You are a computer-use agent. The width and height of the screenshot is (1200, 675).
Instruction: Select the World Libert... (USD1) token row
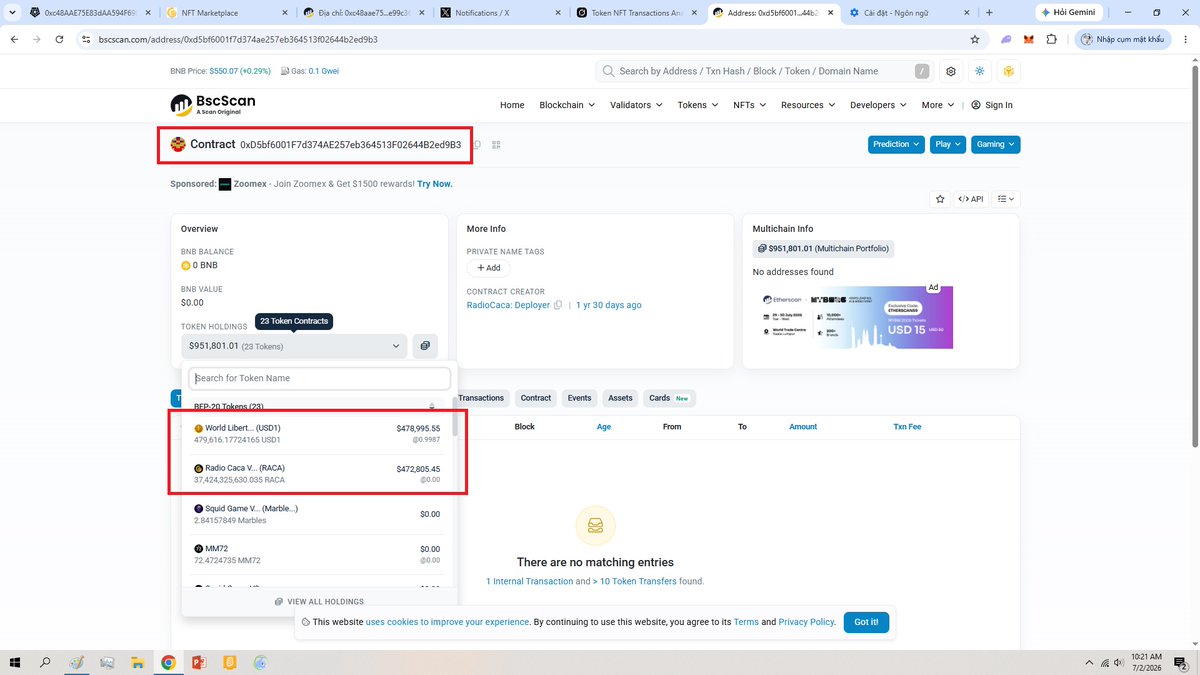pyautogui.click(x=317, y=433)
